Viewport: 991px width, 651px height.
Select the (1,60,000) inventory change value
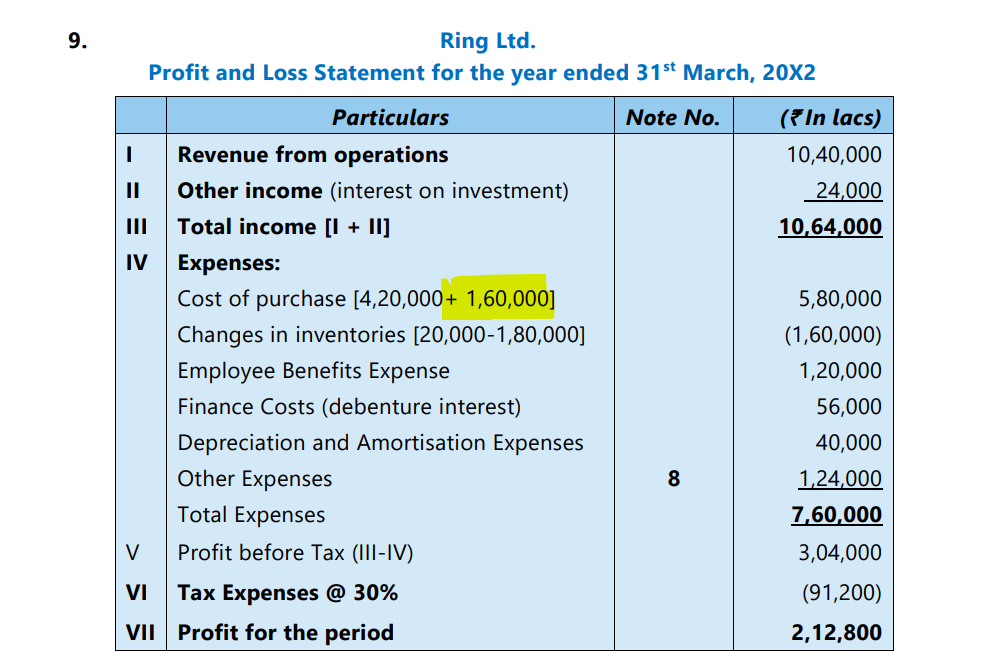click(832, 335)
